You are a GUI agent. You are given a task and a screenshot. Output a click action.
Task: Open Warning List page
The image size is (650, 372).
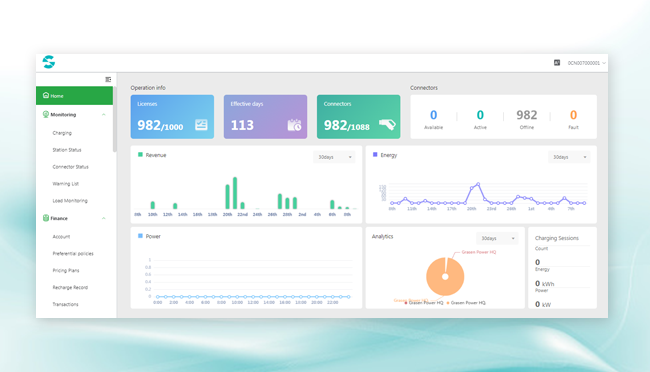click(65, 184)
